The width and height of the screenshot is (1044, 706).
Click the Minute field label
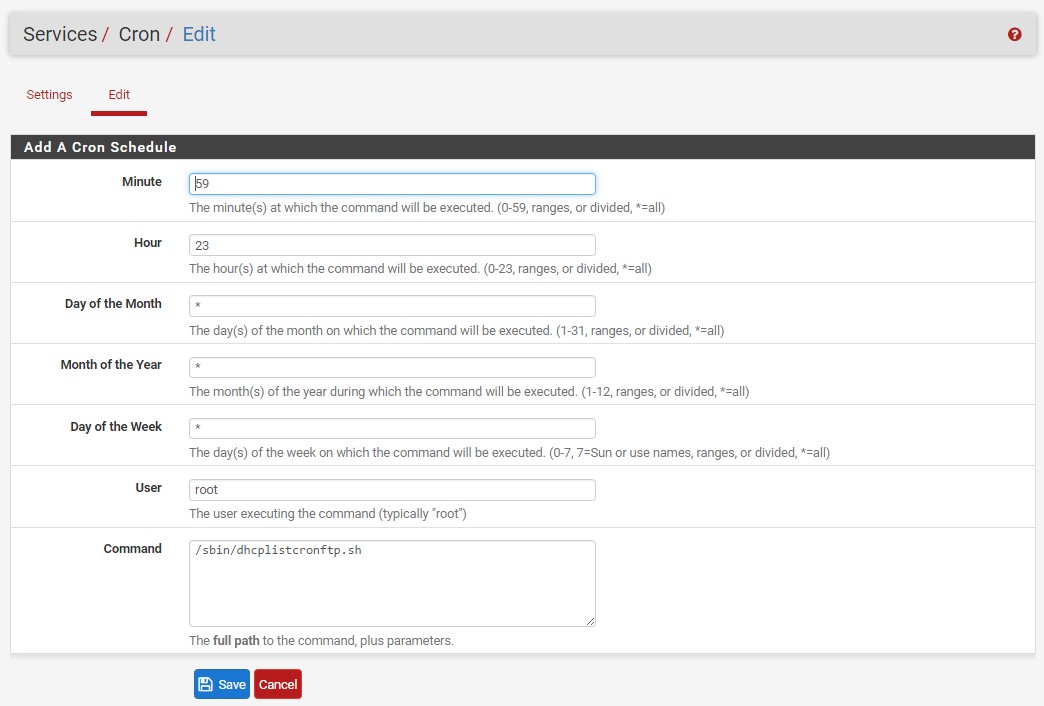(142, 182)
